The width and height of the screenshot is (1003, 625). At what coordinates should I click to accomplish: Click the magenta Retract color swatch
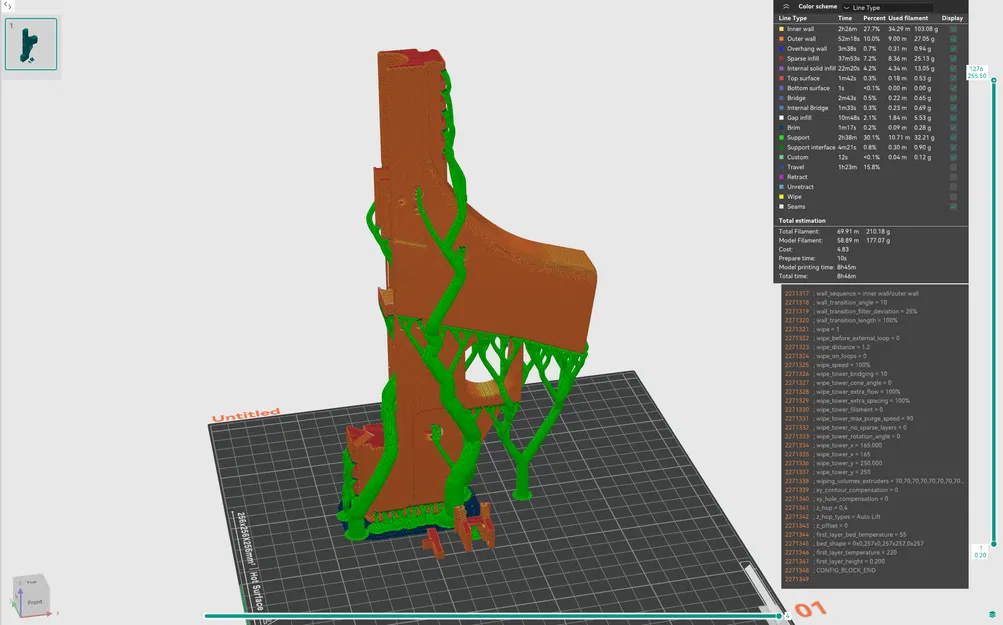781,177
